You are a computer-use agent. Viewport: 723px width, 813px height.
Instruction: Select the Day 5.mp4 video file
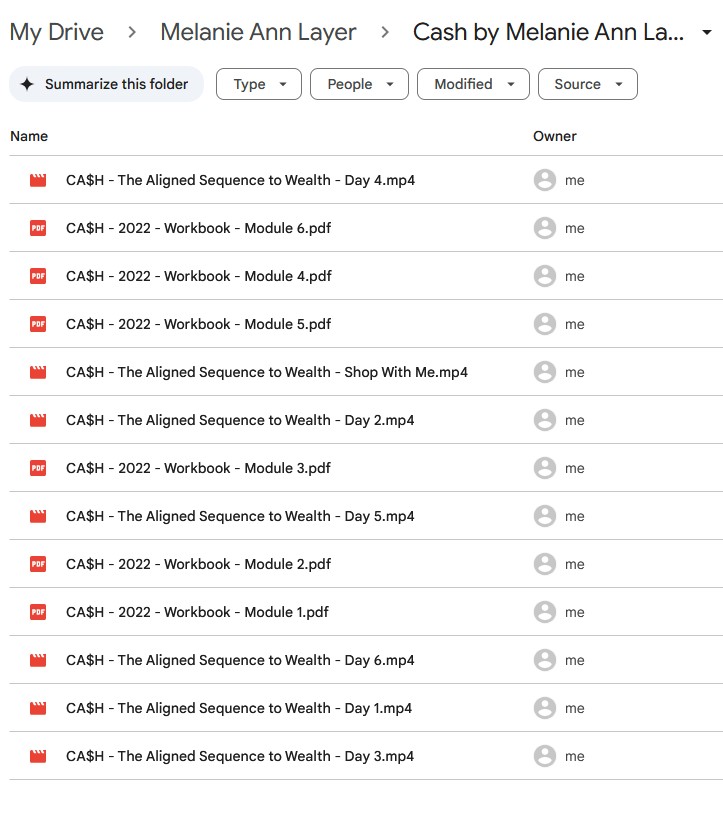click(x=240, y=516)
